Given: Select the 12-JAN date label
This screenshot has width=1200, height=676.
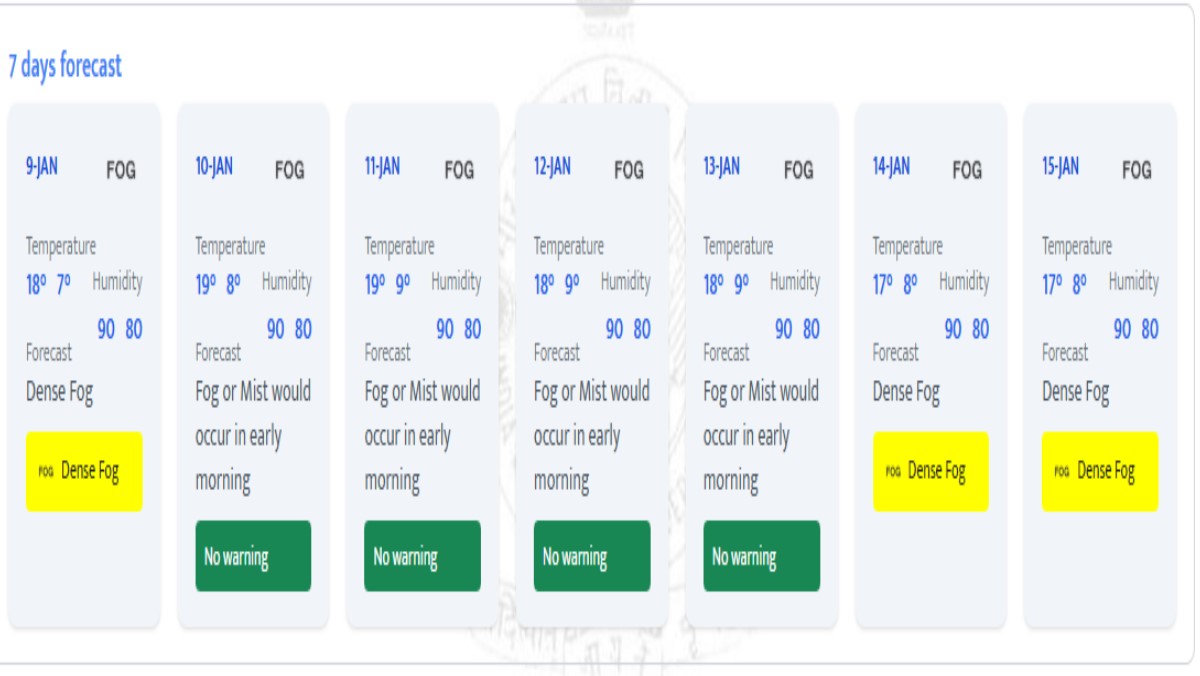Looking at the screenshot, I should [552, 167].
